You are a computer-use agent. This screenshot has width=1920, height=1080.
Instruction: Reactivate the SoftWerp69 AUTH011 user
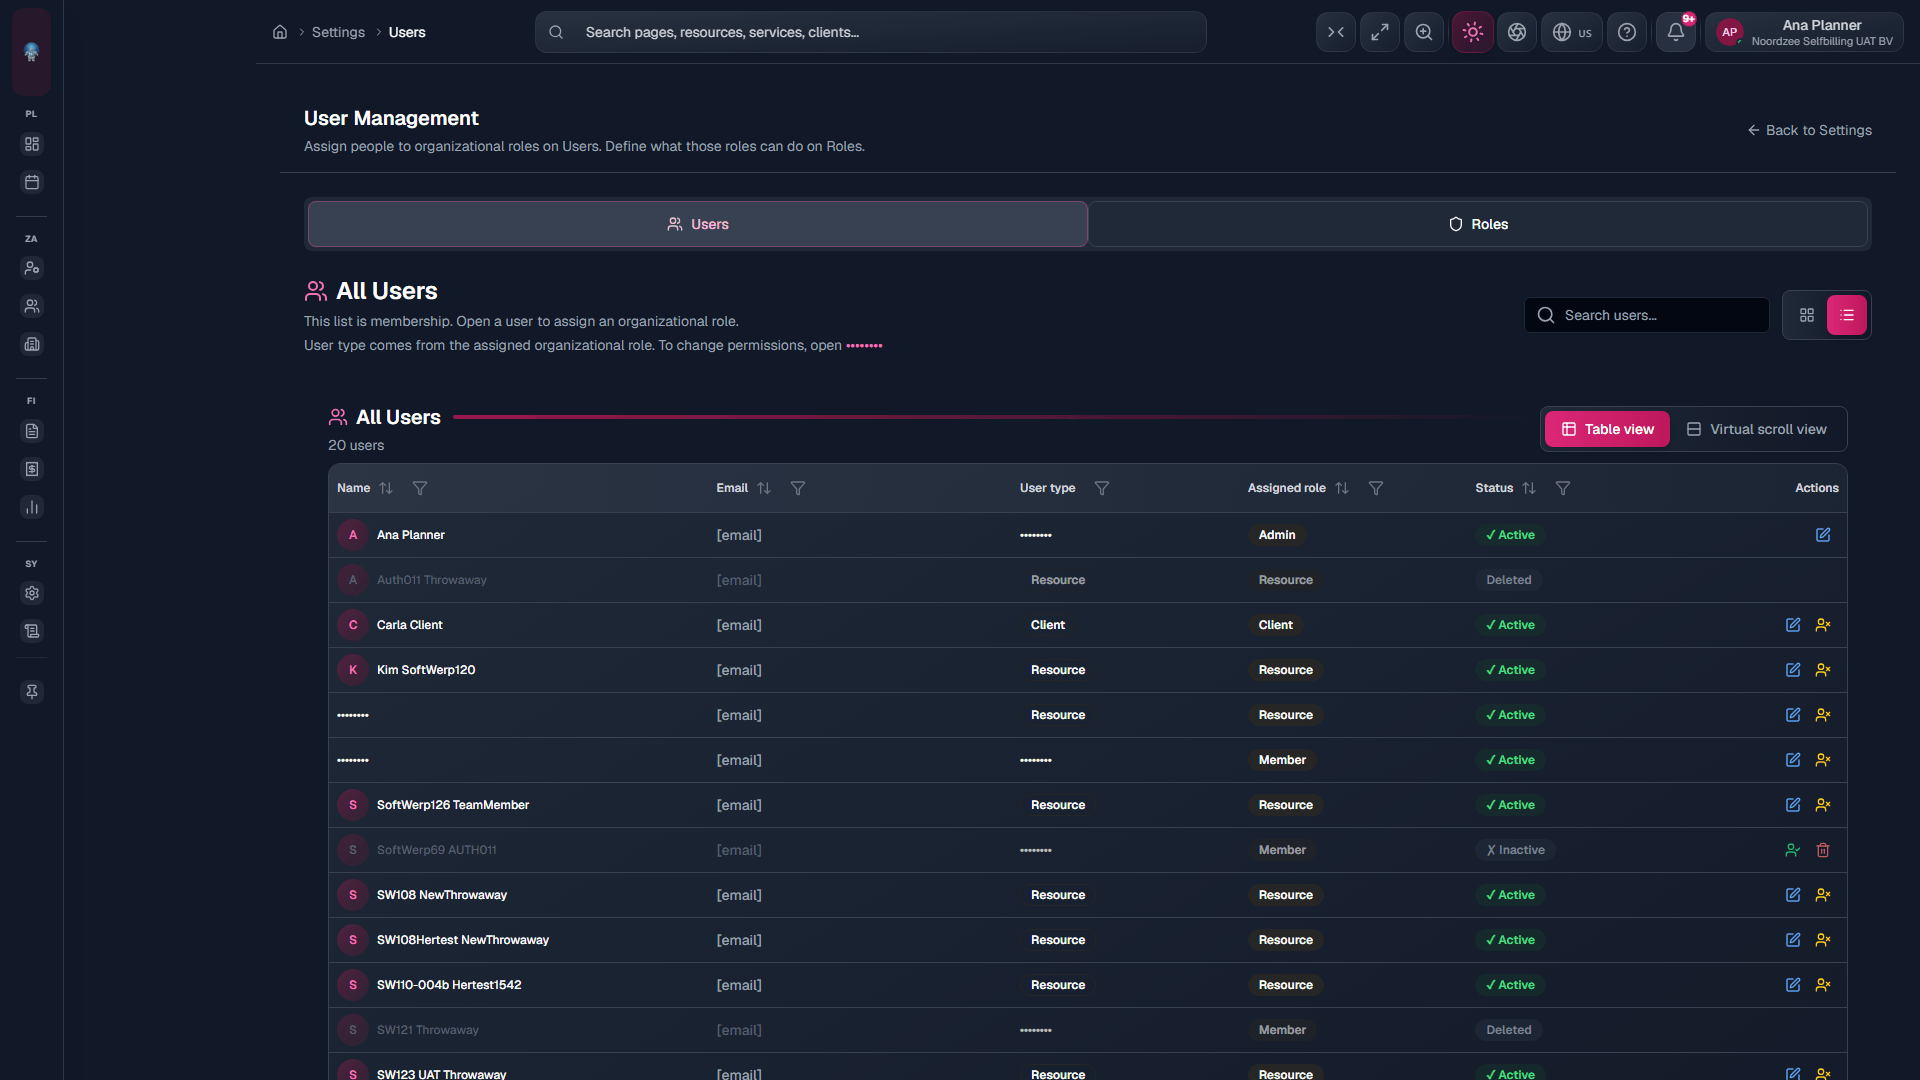1793,850
